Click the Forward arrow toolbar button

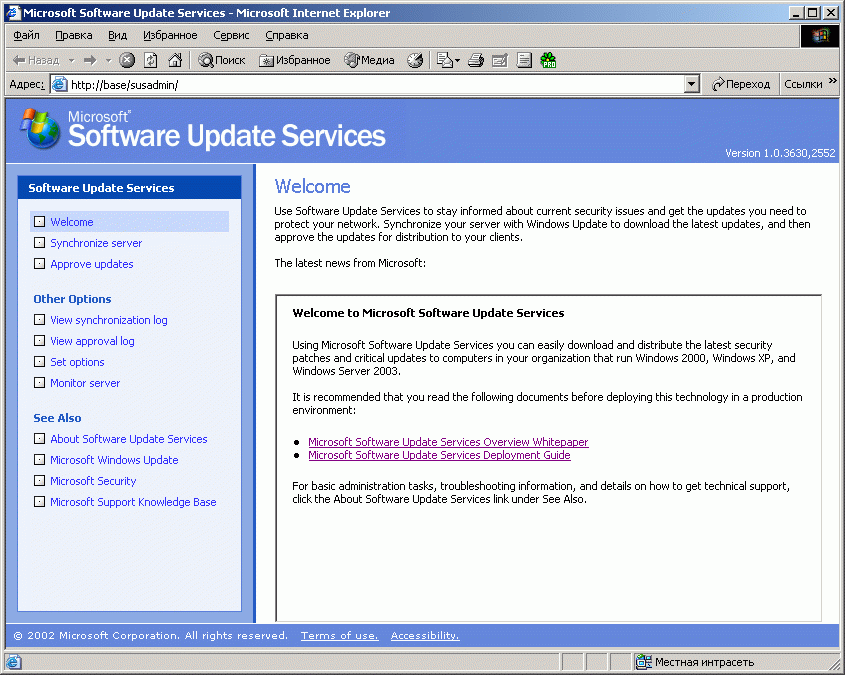[90, 60]
